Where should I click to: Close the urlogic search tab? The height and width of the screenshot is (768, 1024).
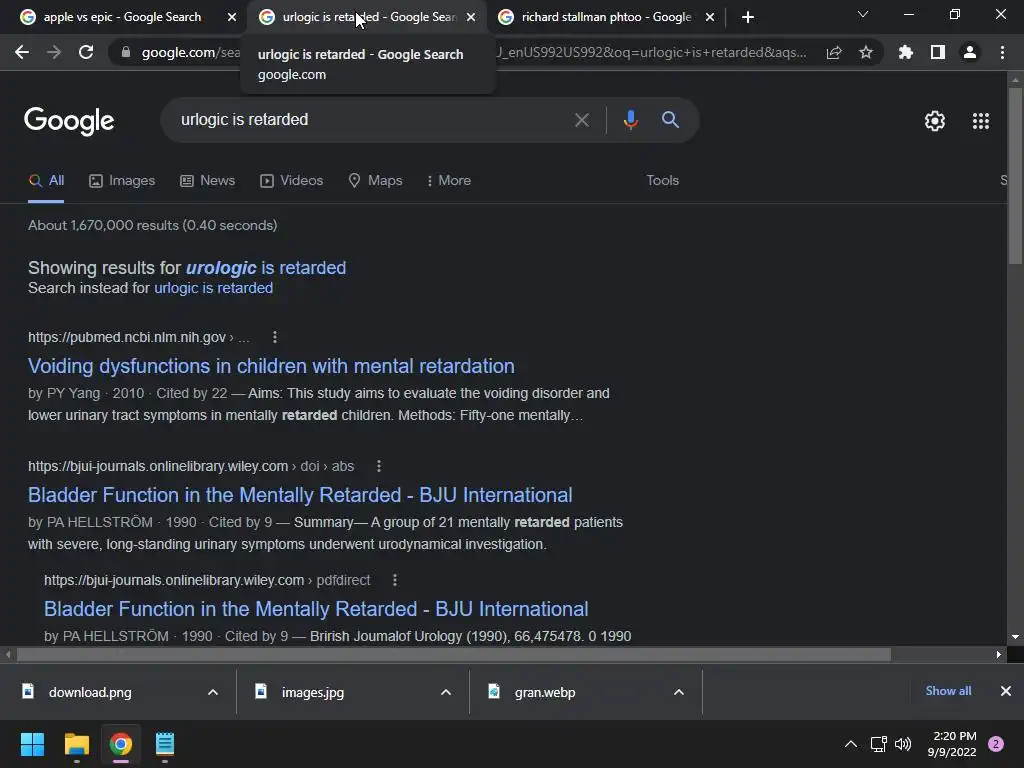pyautogui.click(x=471, y=17)
